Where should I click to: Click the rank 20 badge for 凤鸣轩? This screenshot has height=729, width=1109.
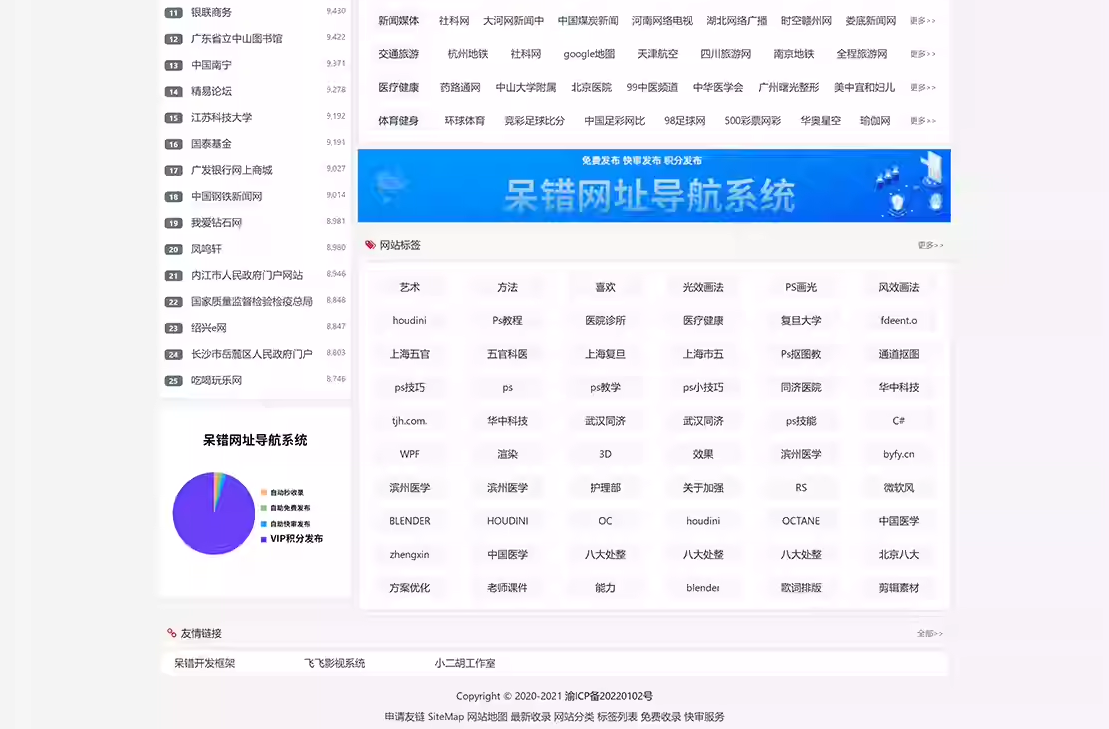point(173,249)
